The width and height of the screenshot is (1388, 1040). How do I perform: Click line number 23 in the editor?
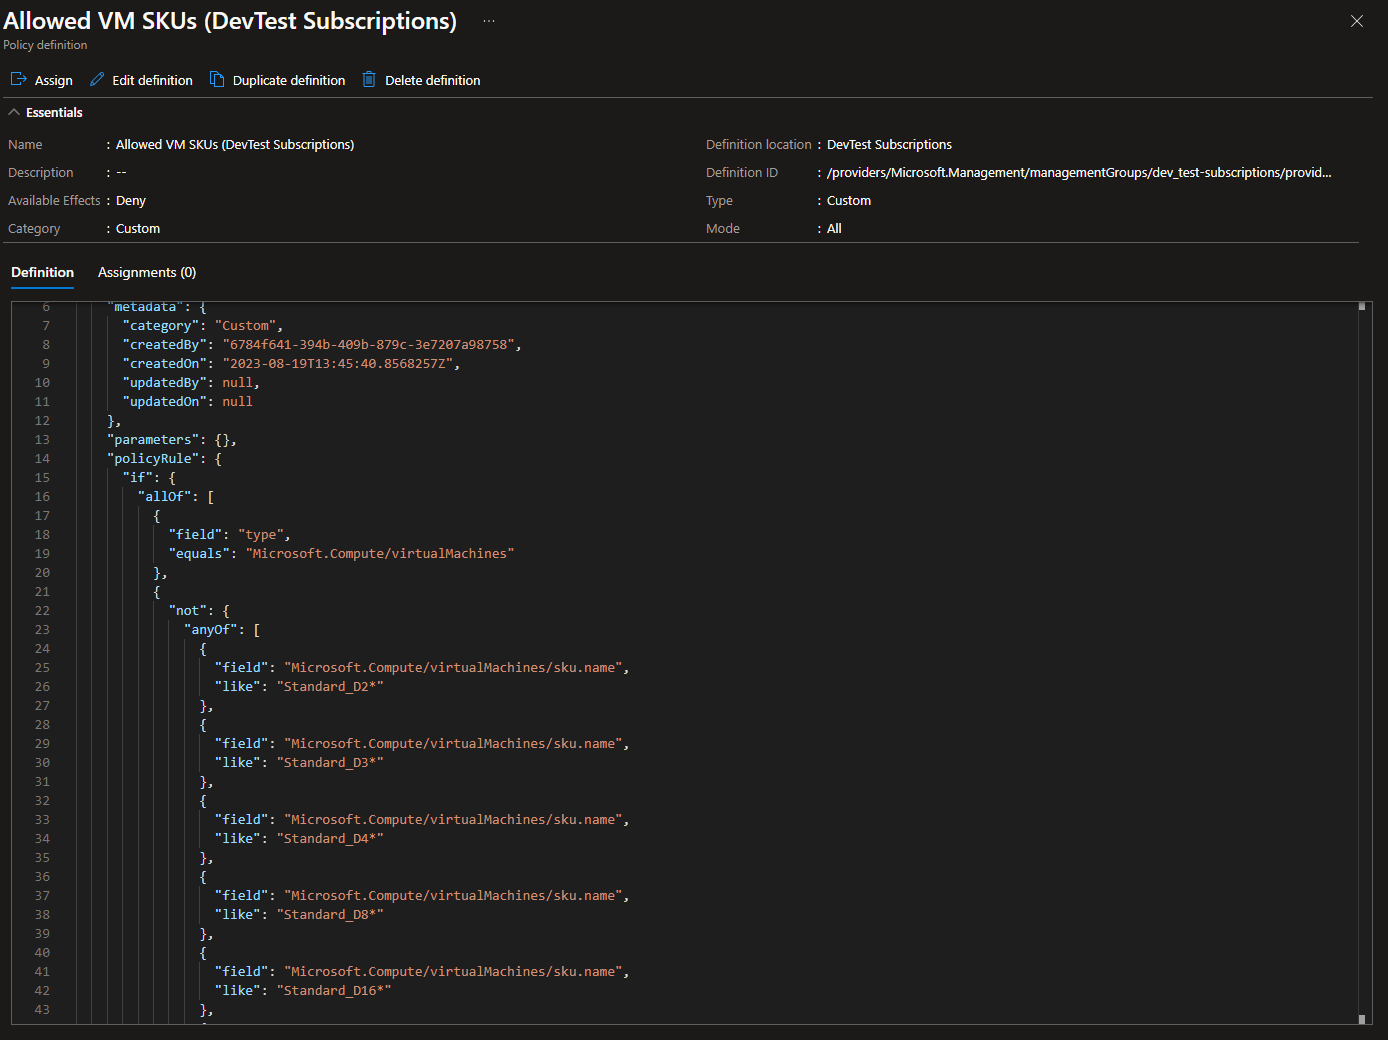pyautogui.click(x=42, y=629)
